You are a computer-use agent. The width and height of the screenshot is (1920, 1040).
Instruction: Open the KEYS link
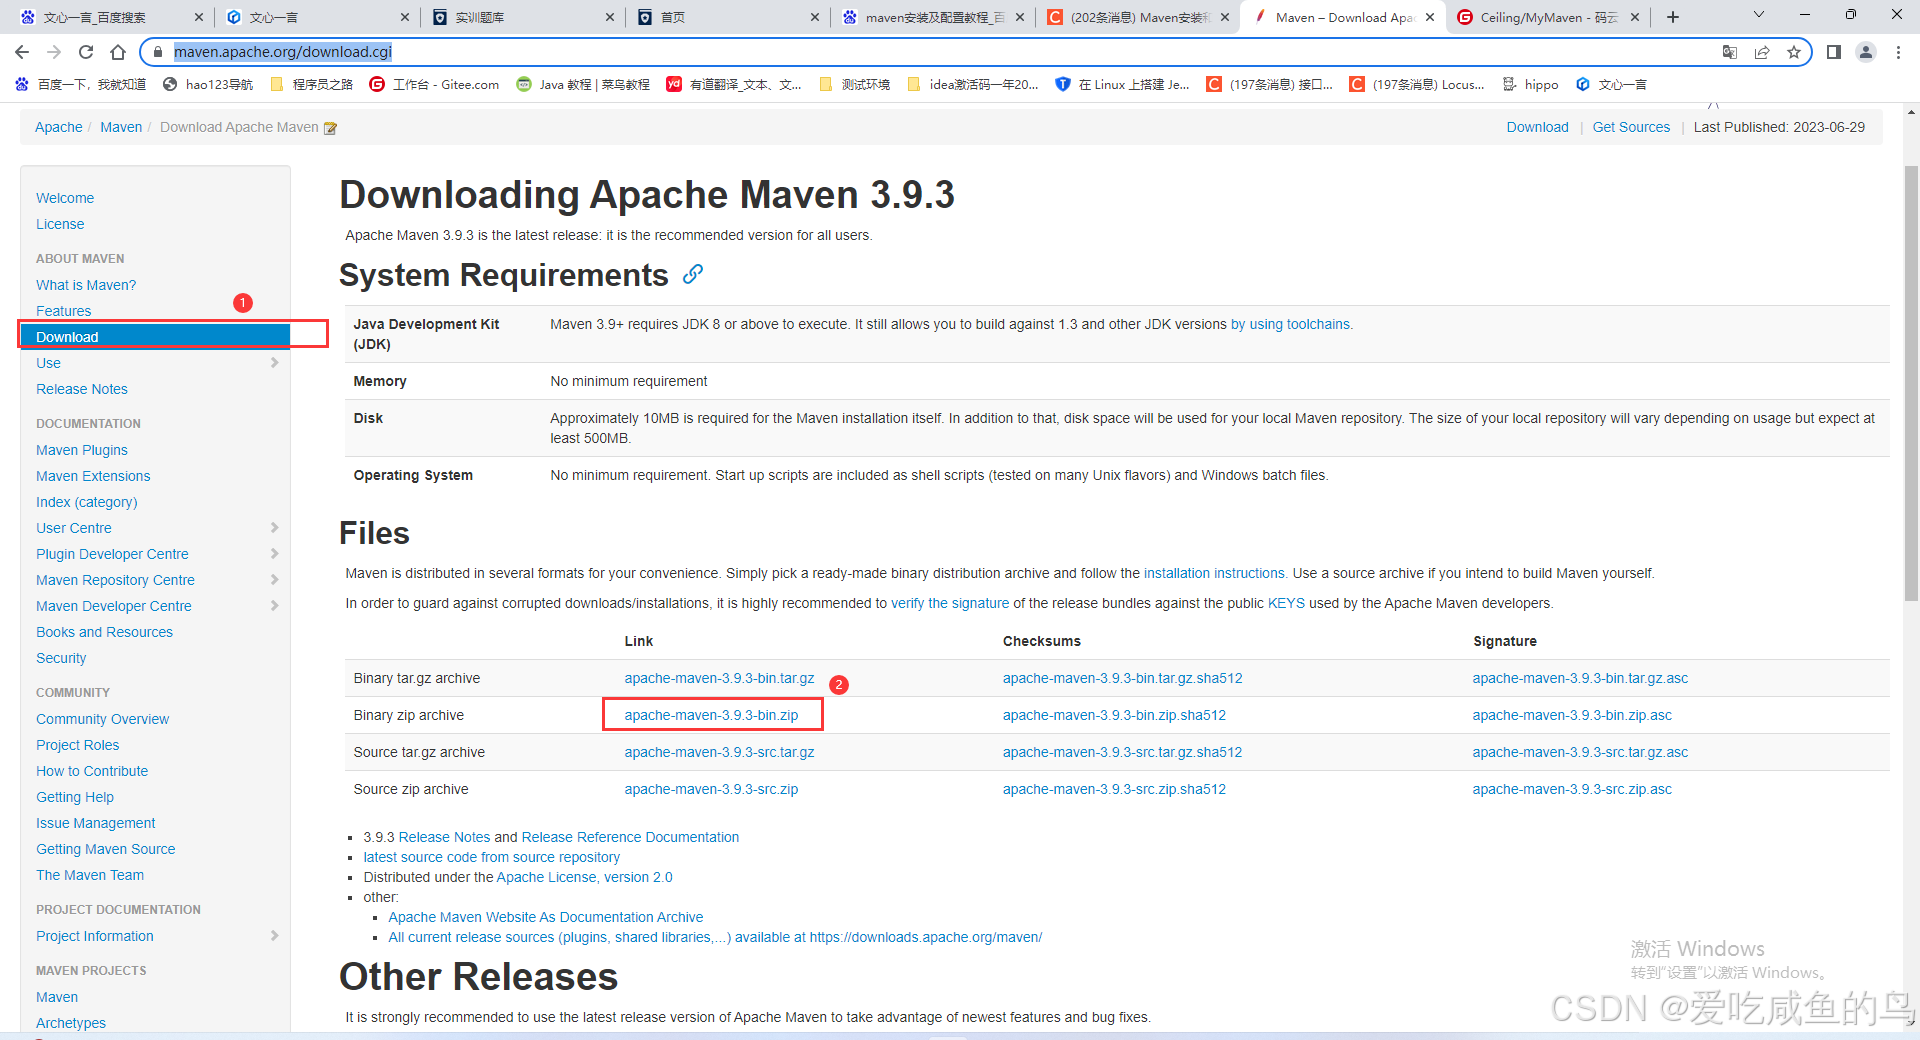[x=1286, y=603]
